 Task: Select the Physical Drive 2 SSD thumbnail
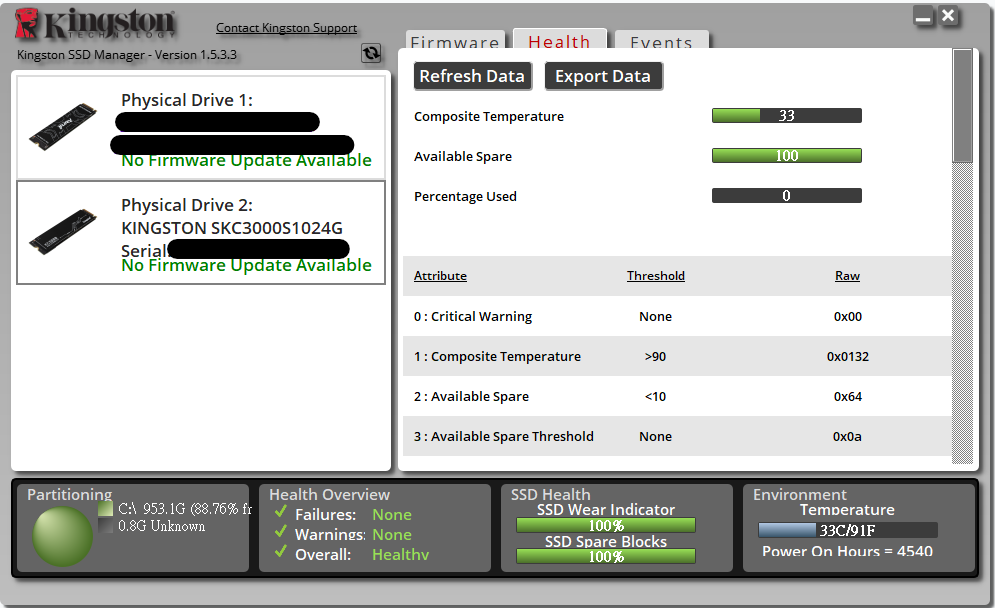pyautogui.click(x=63, y=232)
